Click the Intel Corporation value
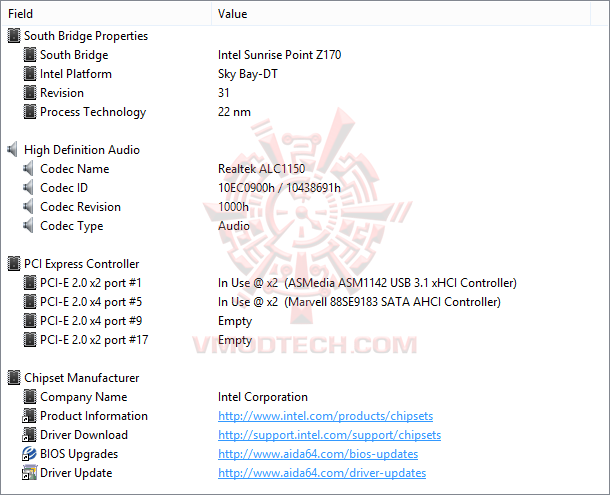610x495 pixels. [263, 397]
